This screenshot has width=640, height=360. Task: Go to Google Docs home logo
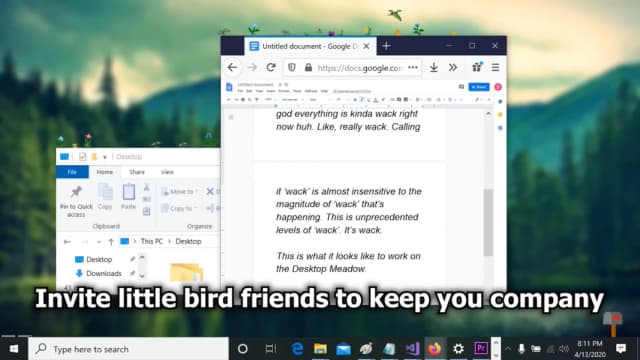(229, 87)
